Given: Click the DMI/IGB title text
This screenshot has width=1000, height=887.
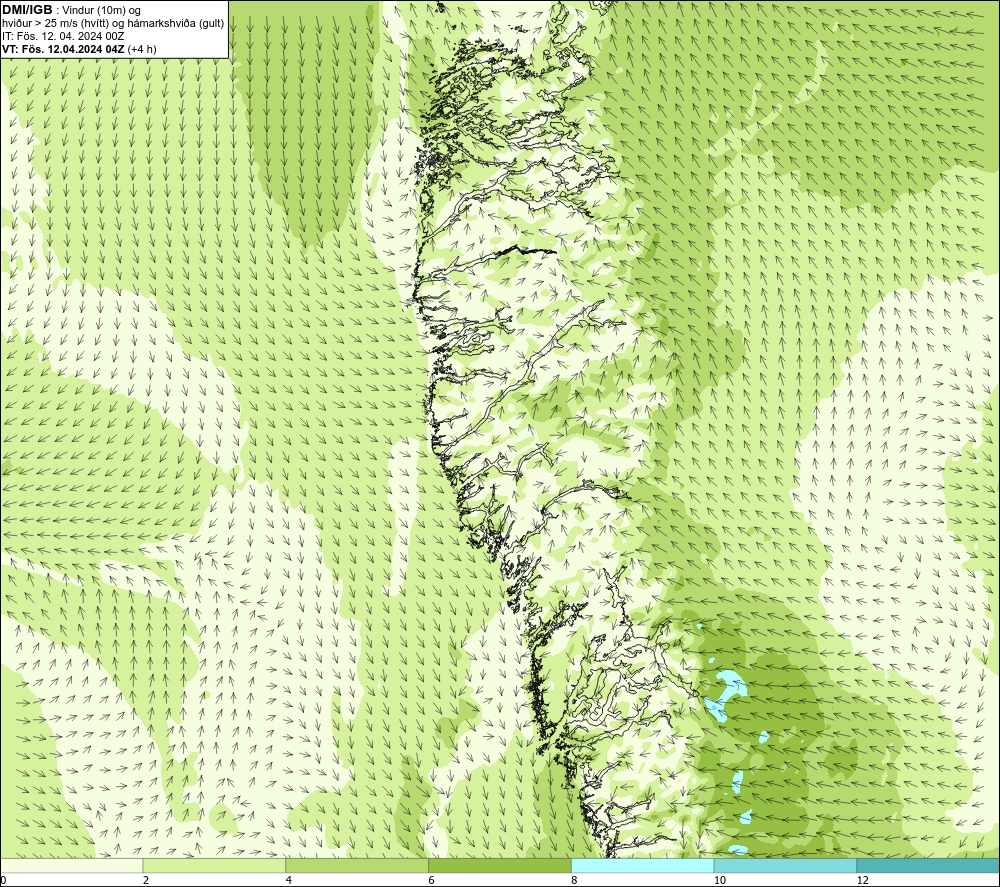Looking at the screenshot, I should 27,10.
